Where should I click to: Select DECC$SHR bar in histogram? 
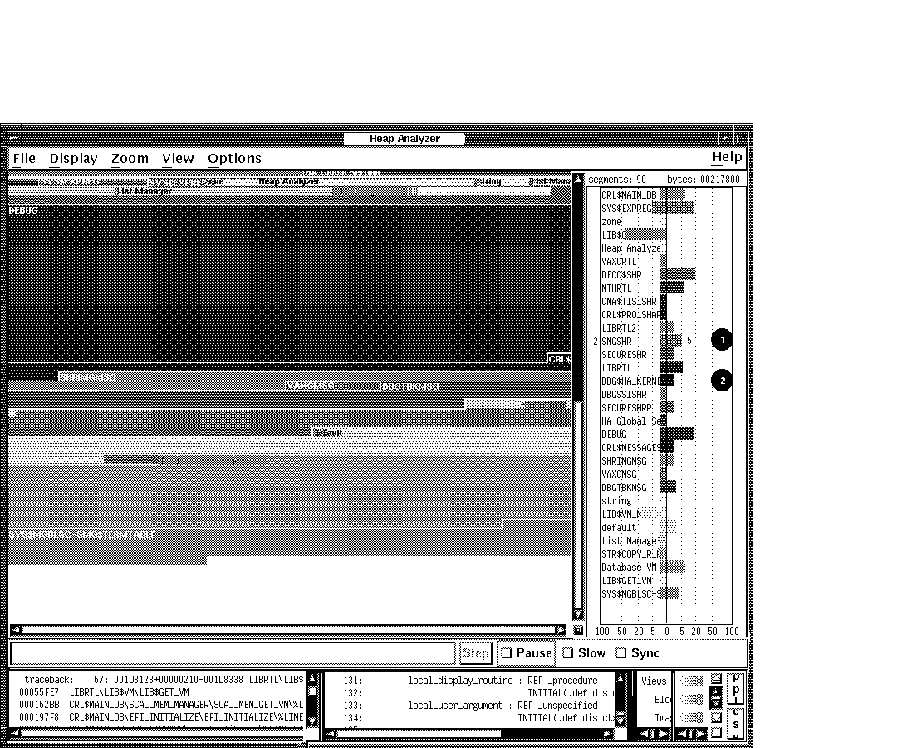point(680,274)
